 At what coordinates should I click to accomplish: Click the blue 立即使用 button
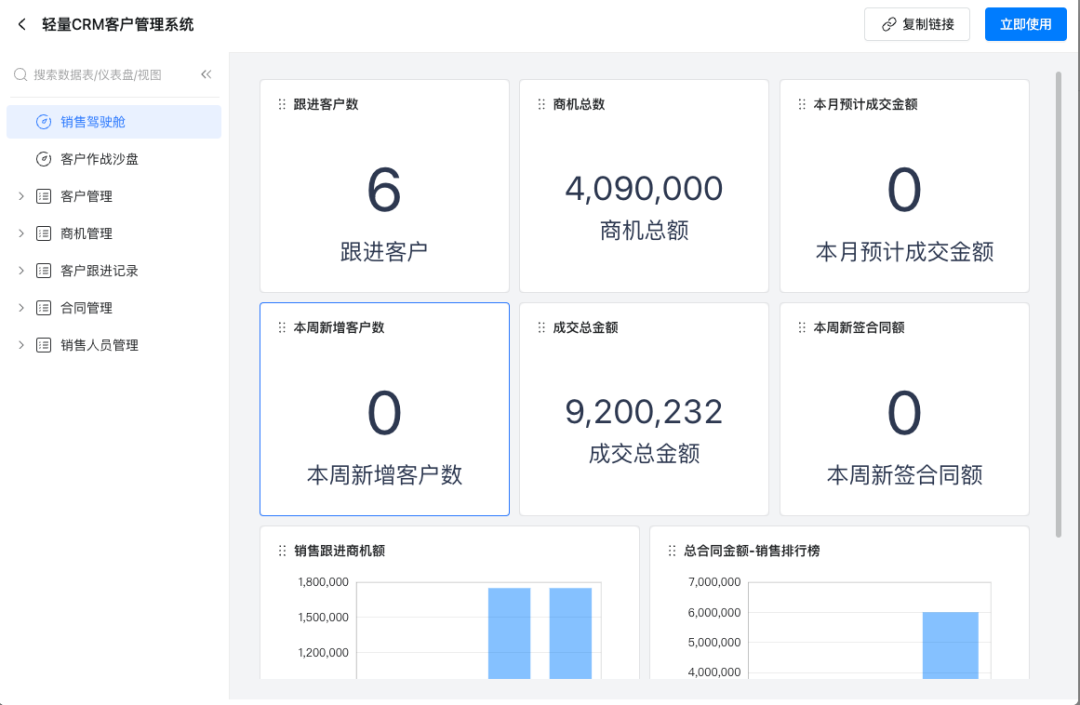1025,25
